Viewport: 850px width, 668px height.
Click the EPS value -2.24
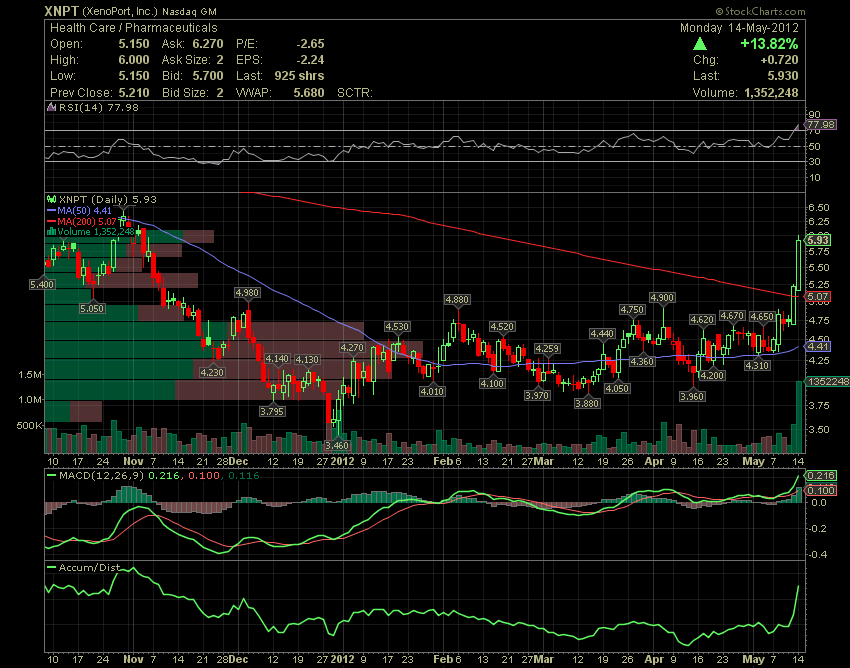[310, 60]
